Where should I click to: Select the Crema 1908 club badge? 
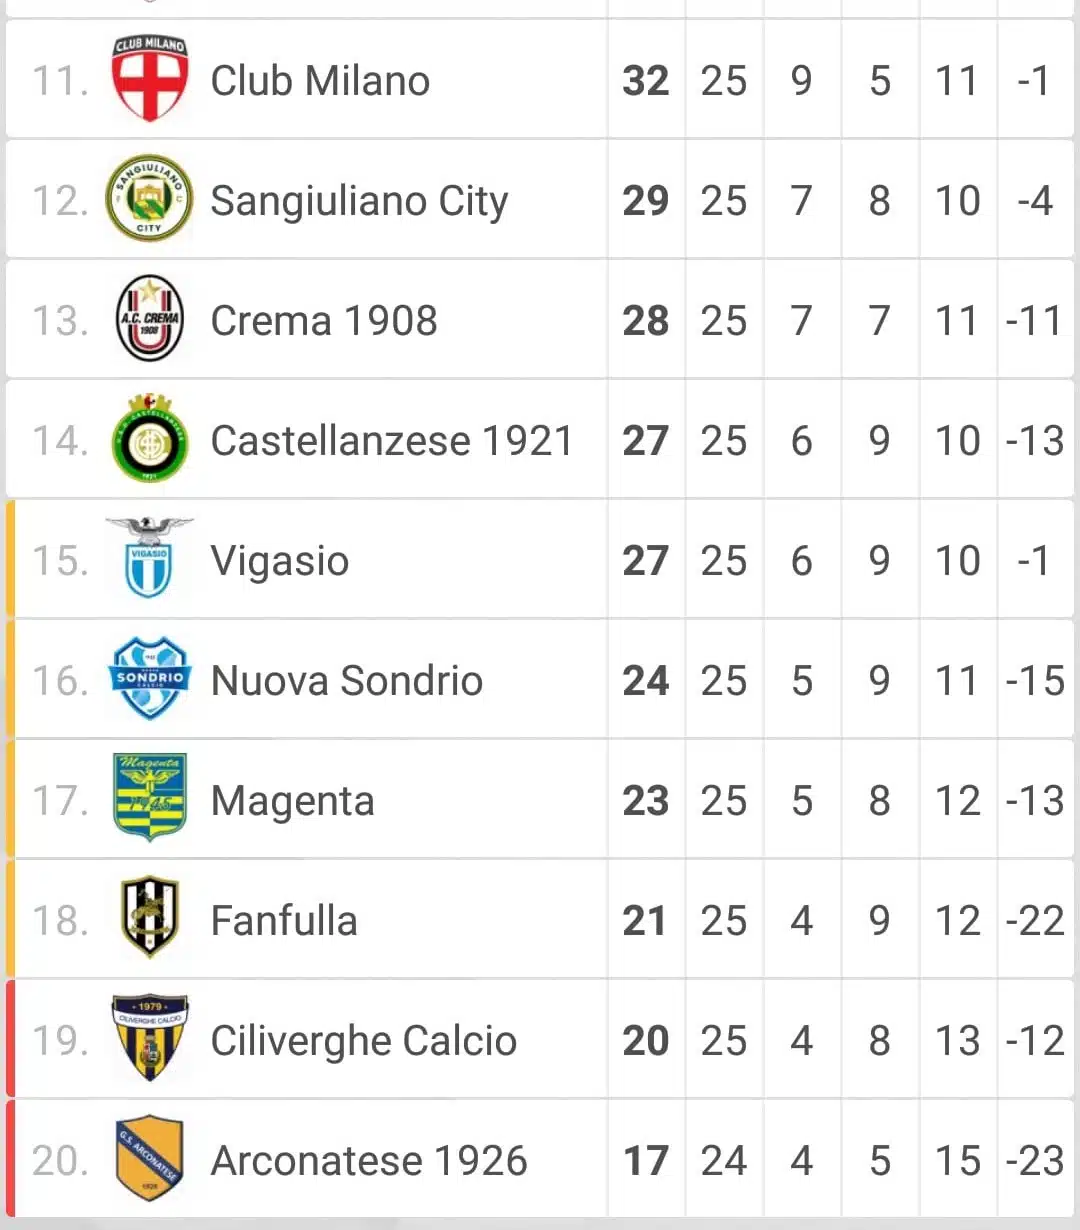(x=149, y=319)
